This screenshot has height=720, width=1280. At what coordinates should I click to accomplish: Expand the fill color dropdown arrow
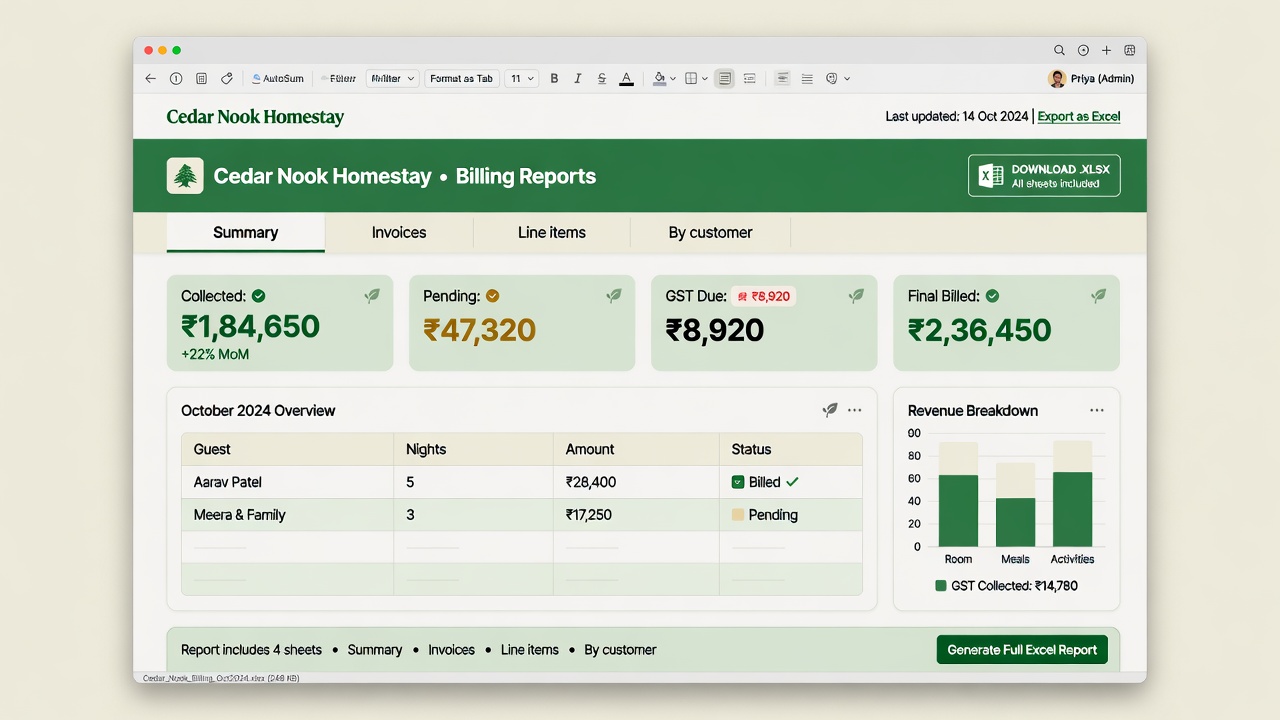(x=673, y=78)
